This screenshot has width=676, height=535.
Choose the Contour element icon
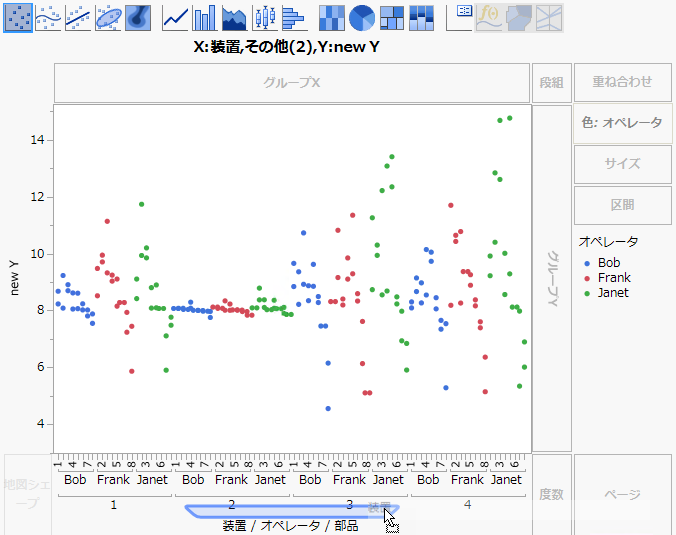[x=138, y=17]
